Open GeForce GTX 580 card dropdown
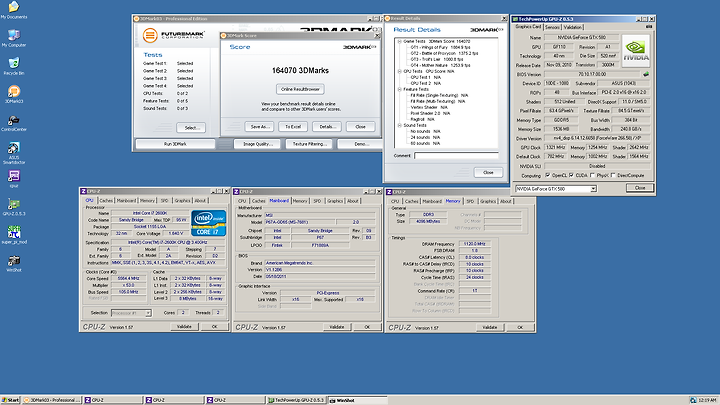This screenshot has width=720, height=405. pyautogui.click(x=593, y=189)
